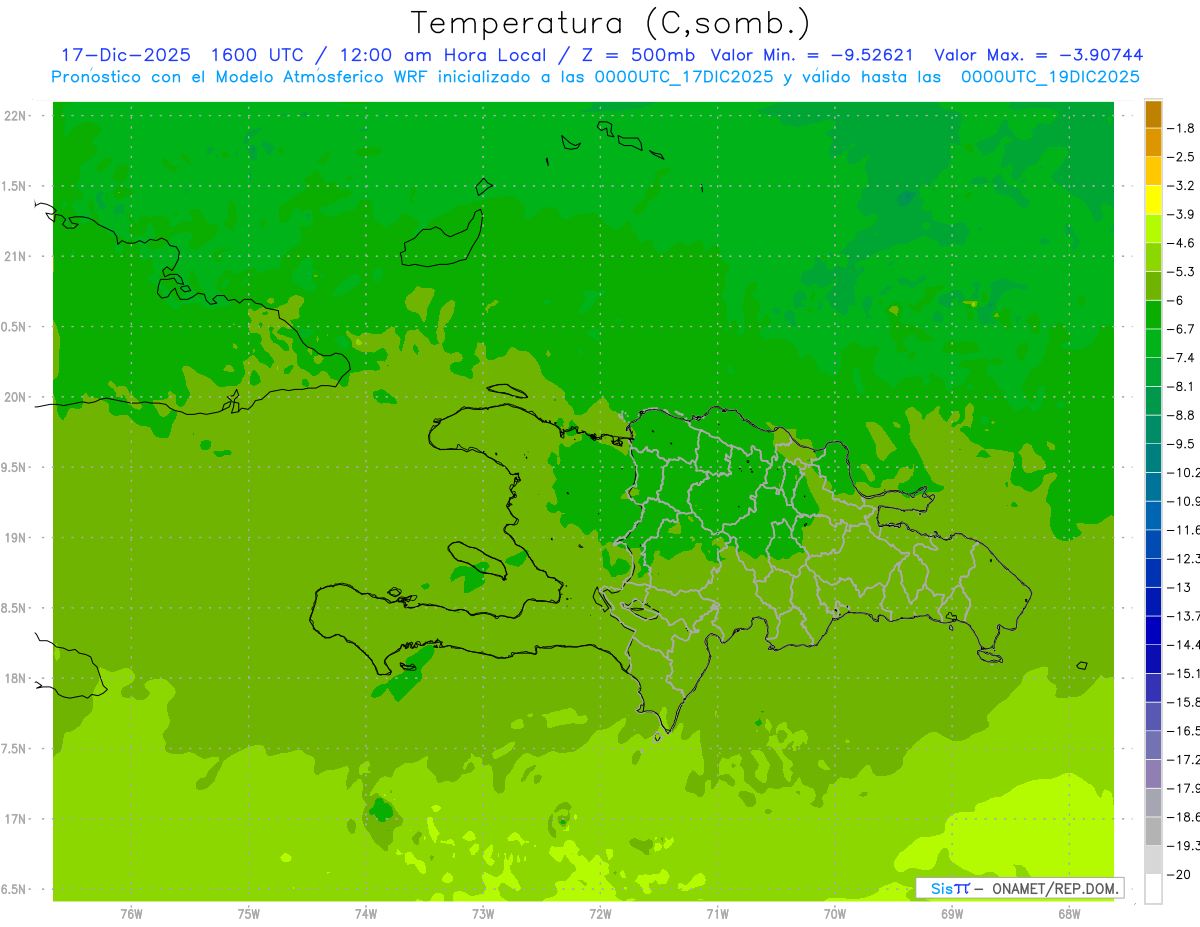The image size is (1200, 927).
Task: Click the 'Valor Max. = -3.90744' text
Action: pyautogui.click(x=1038, y=55)
